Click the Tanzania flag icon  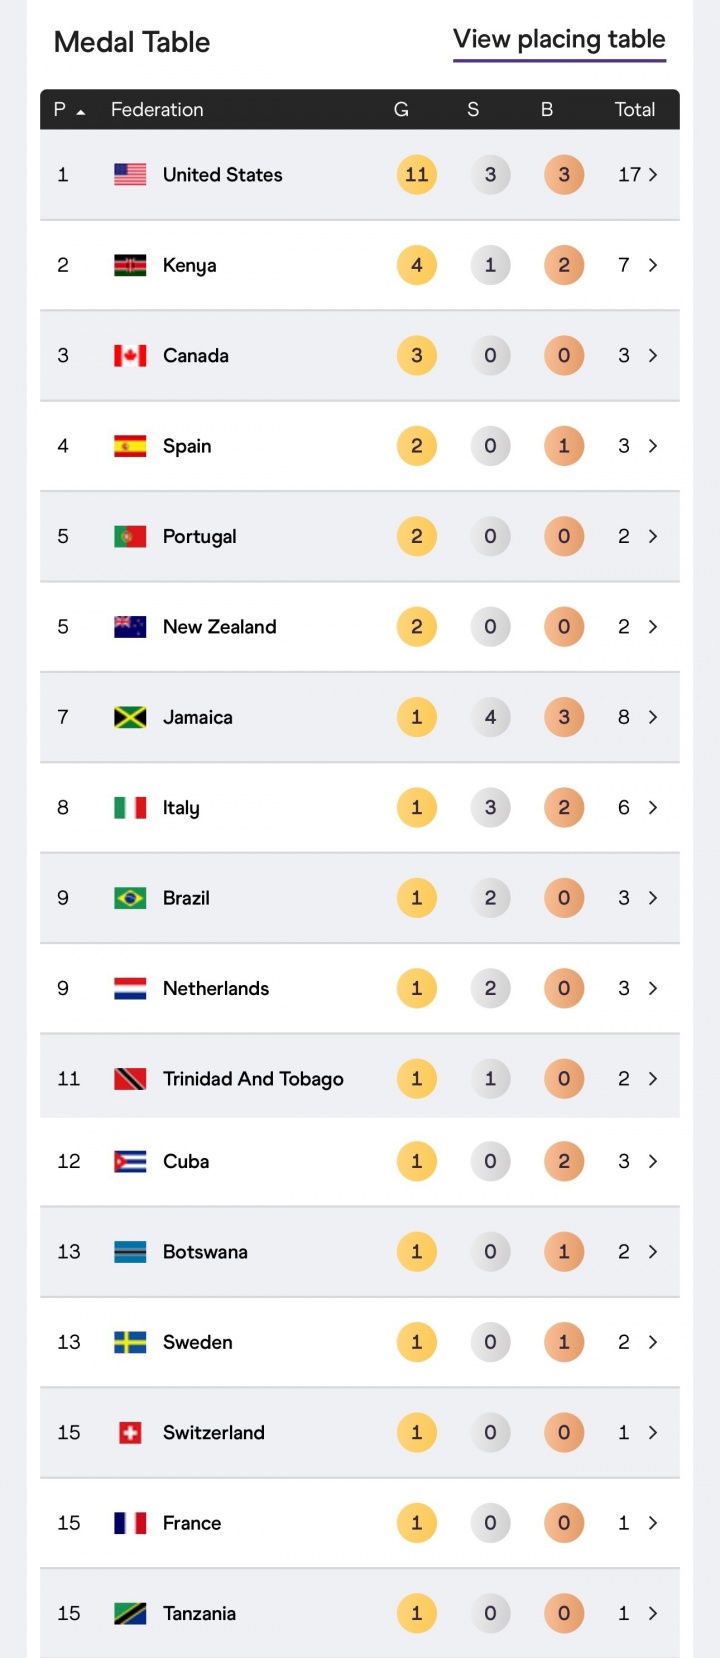[x=130, y=1613]
